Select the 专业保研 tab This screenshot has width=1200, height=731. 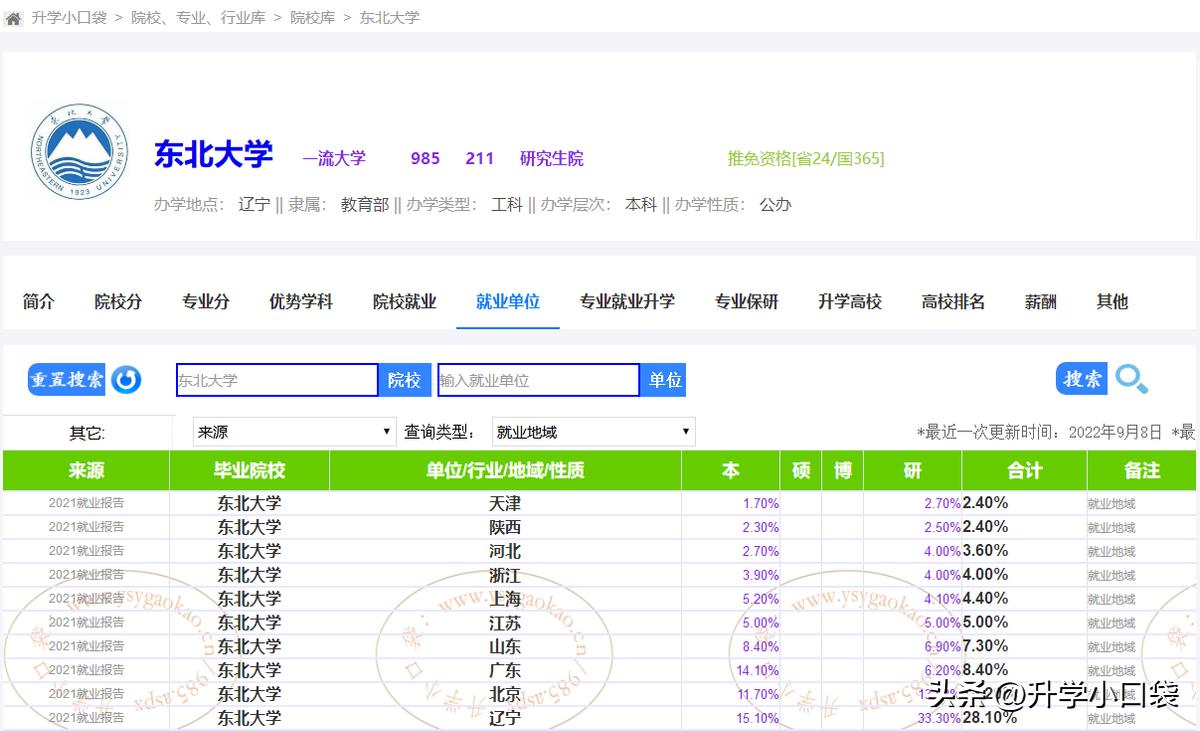coord(746,302)
